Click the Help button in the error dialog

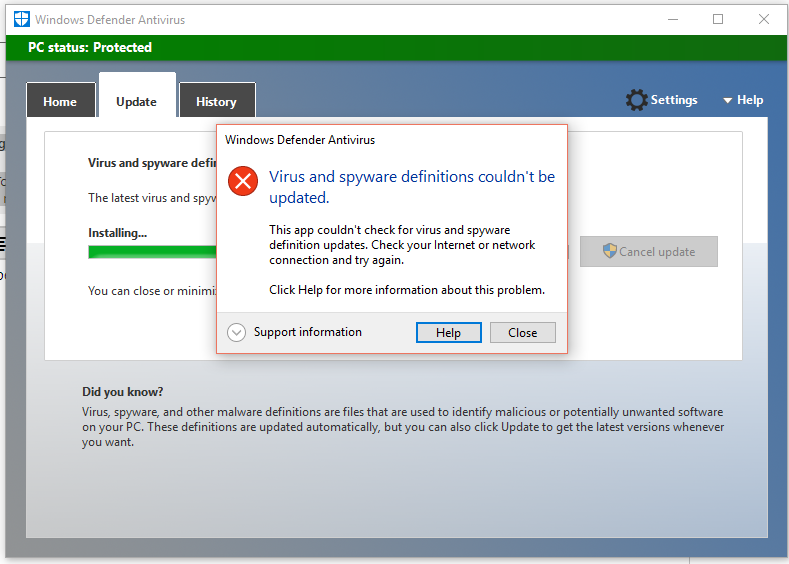(x=448, y=333)
